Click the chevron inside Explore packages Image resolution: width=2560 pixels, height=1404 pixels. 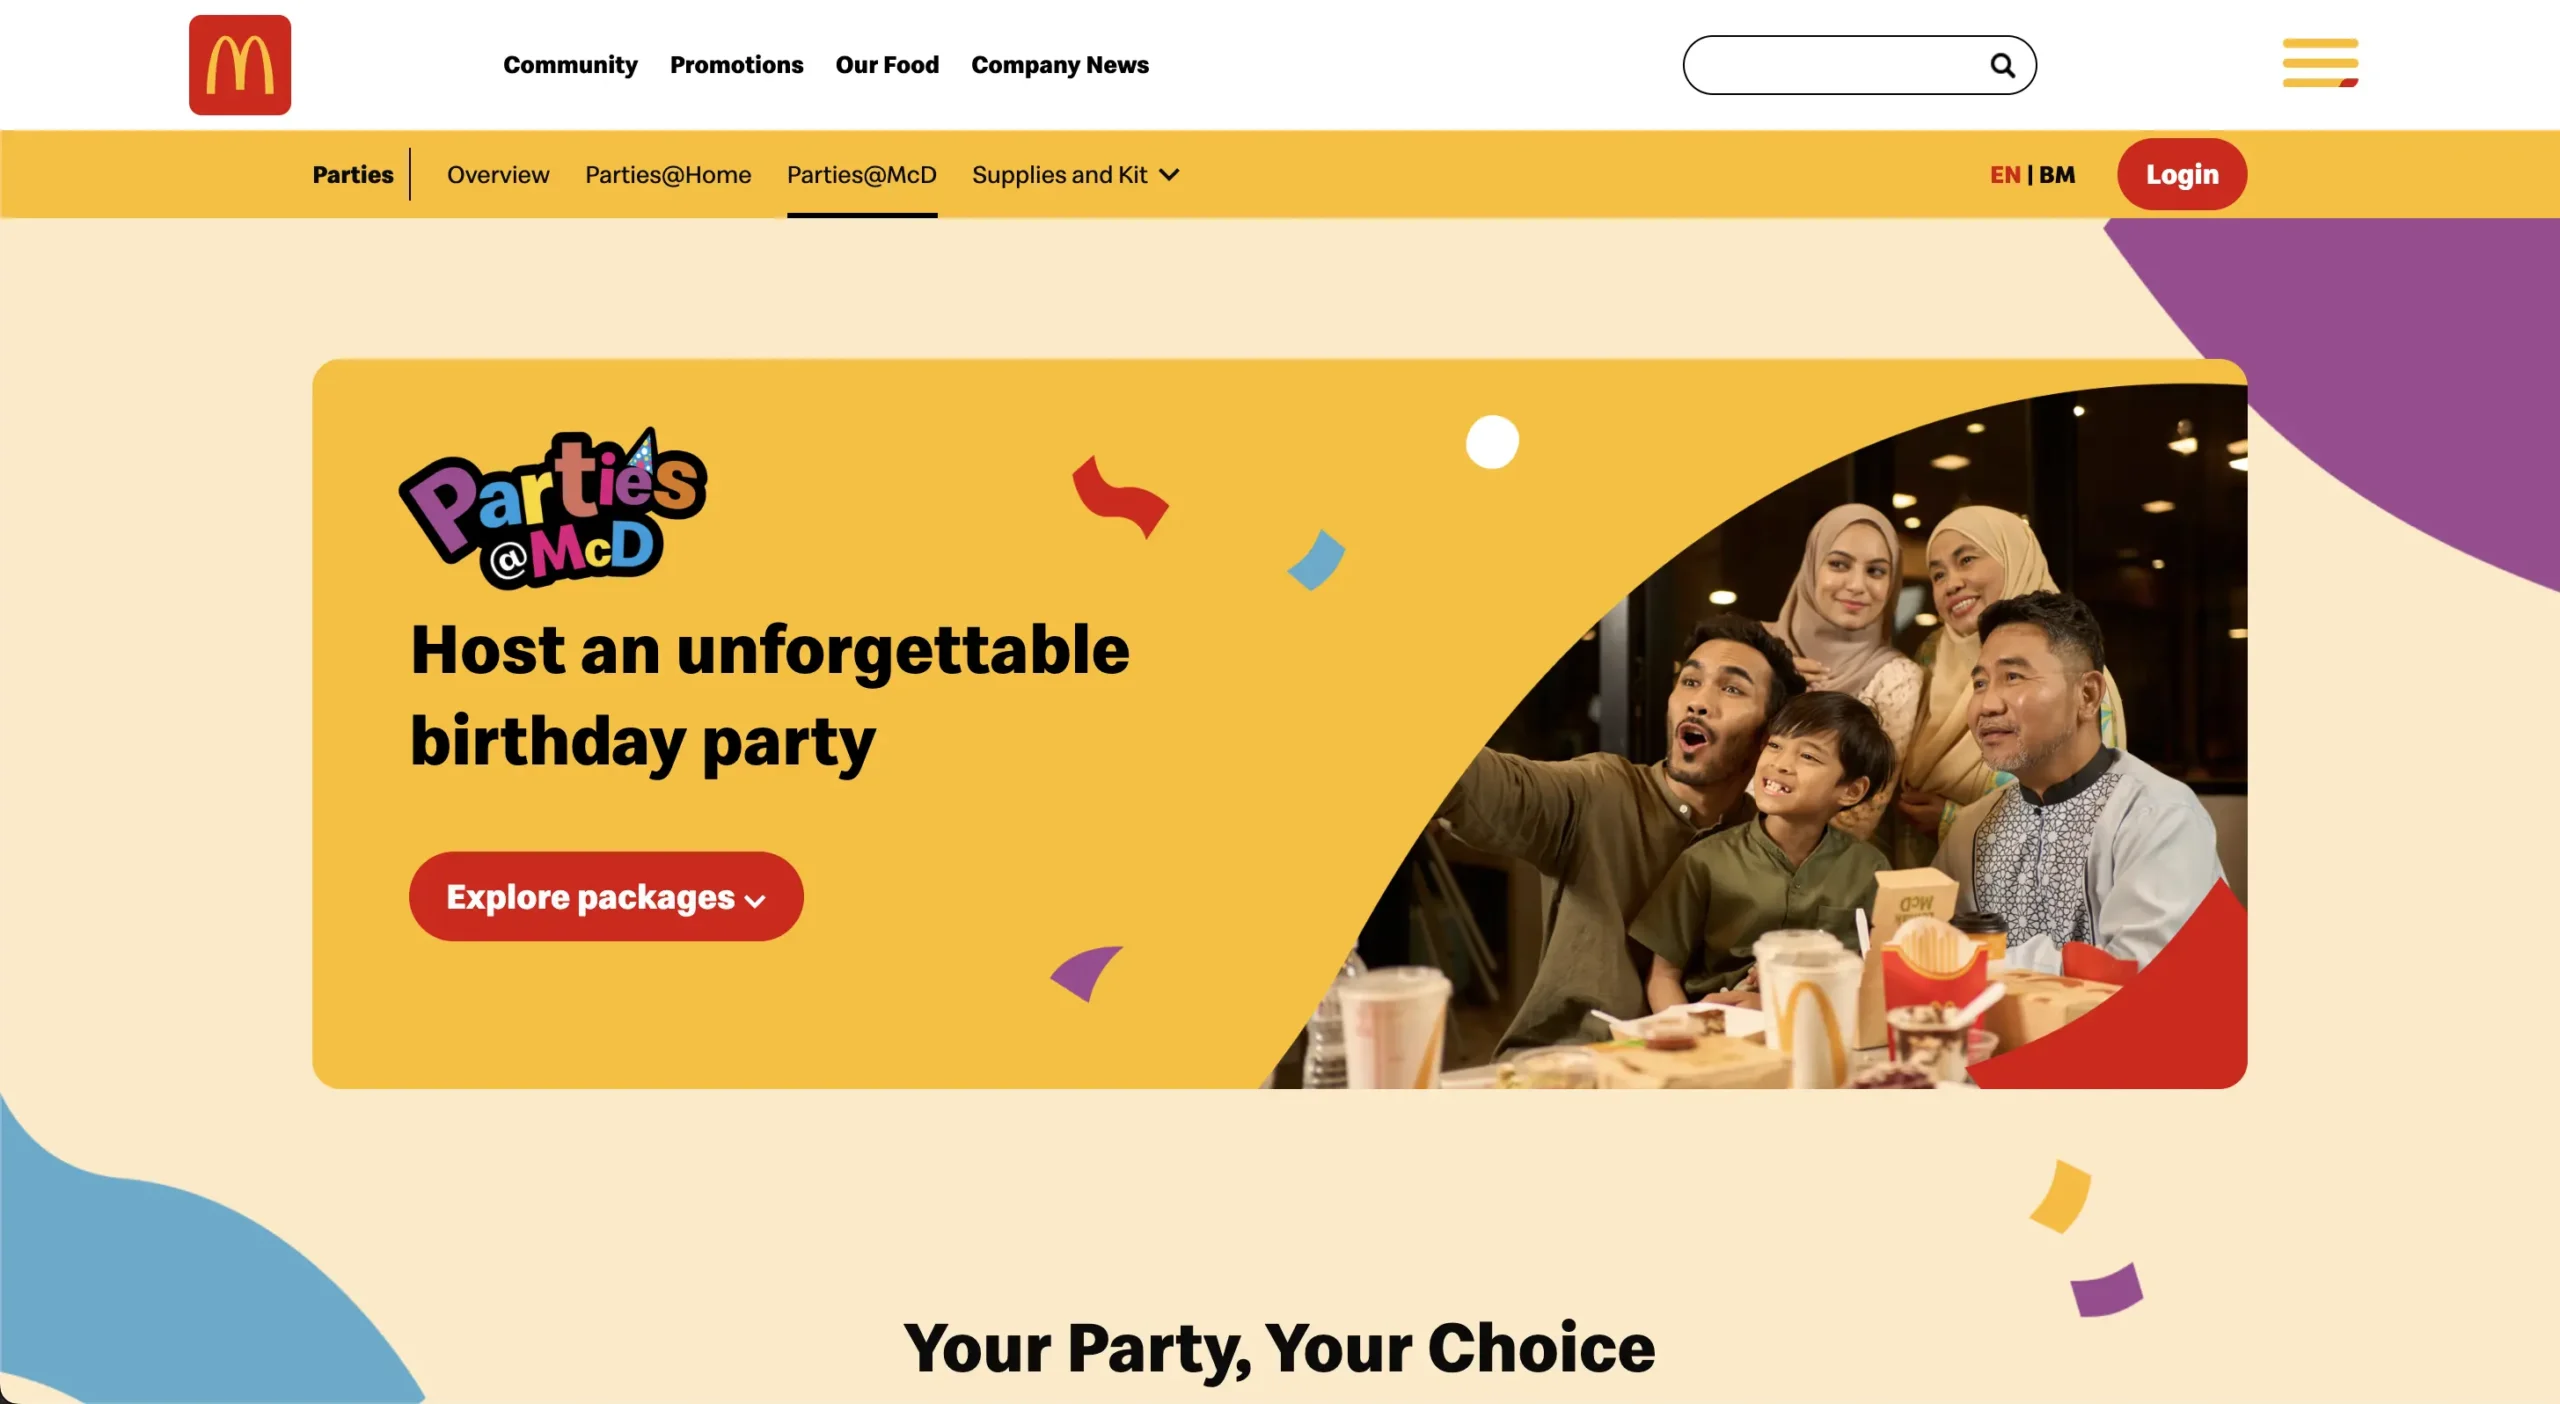[756, 901]
